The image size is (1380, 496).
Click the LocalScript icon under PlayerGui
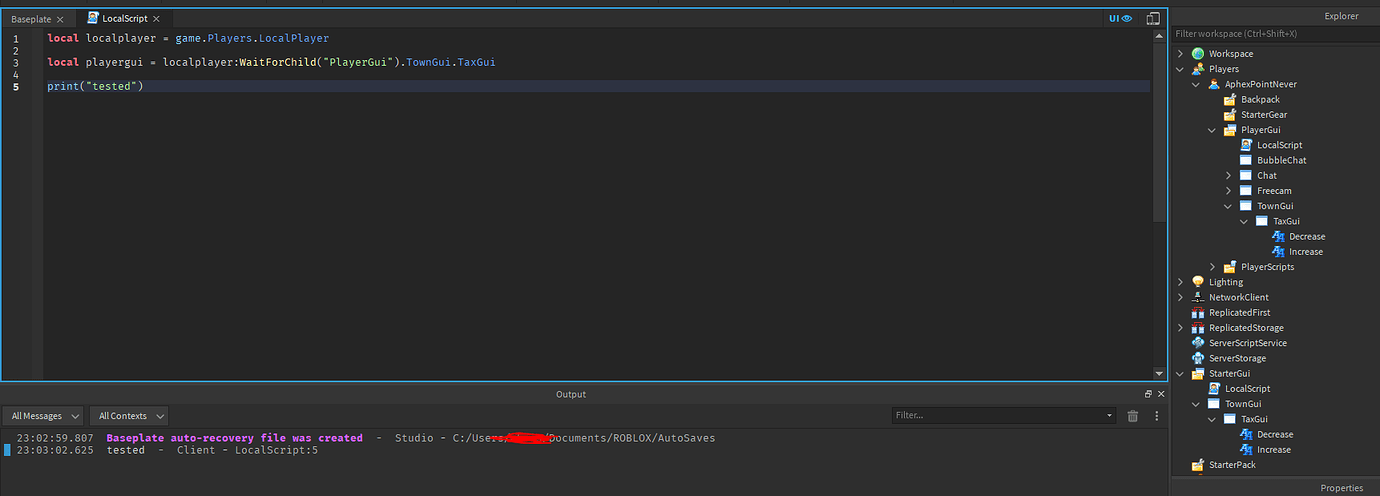(1246, 145)
